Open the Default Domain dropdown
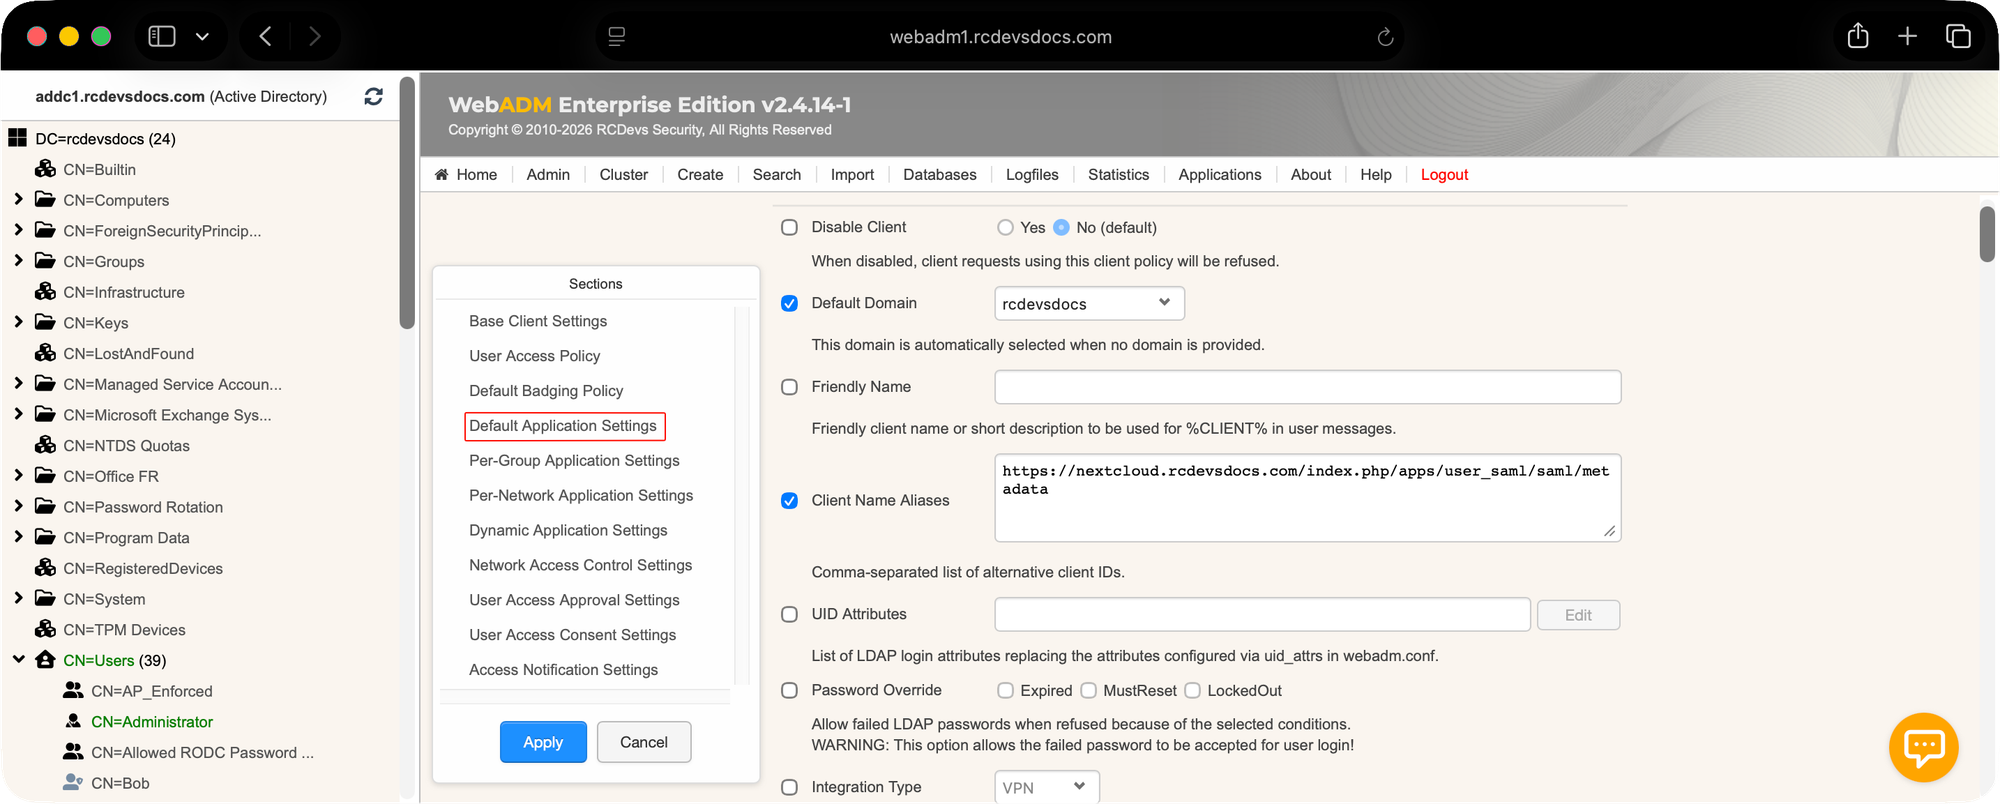This screenshot has width=2000, height=804. (1089, 303)
